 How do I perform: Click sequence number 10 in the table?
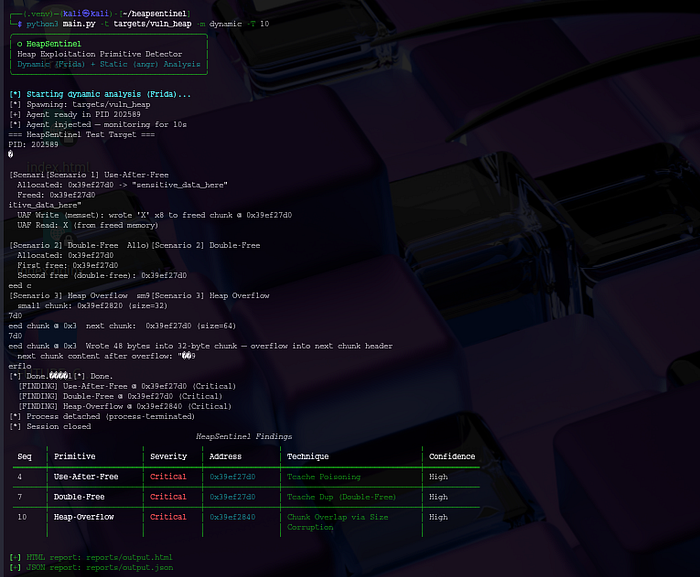(22, 517)
